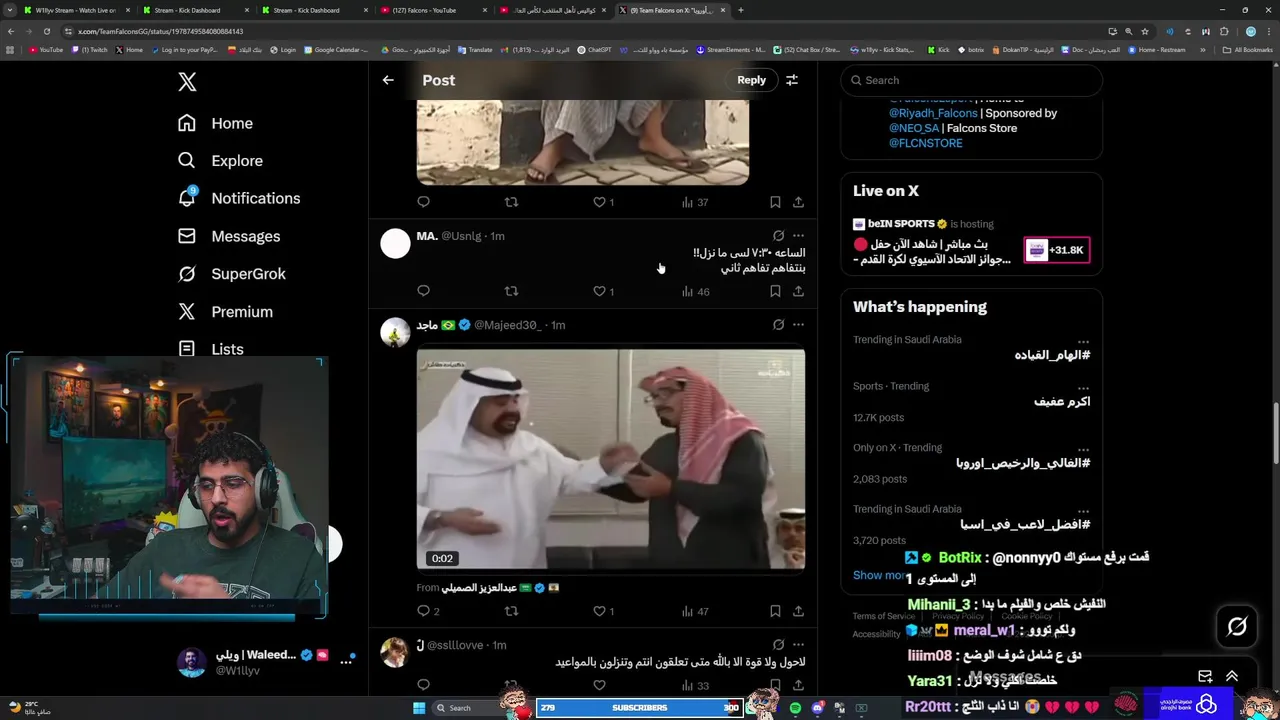Compose new message in Messages drawer
Viewport: 1280px width, 720px height.
pos(1205,677)
